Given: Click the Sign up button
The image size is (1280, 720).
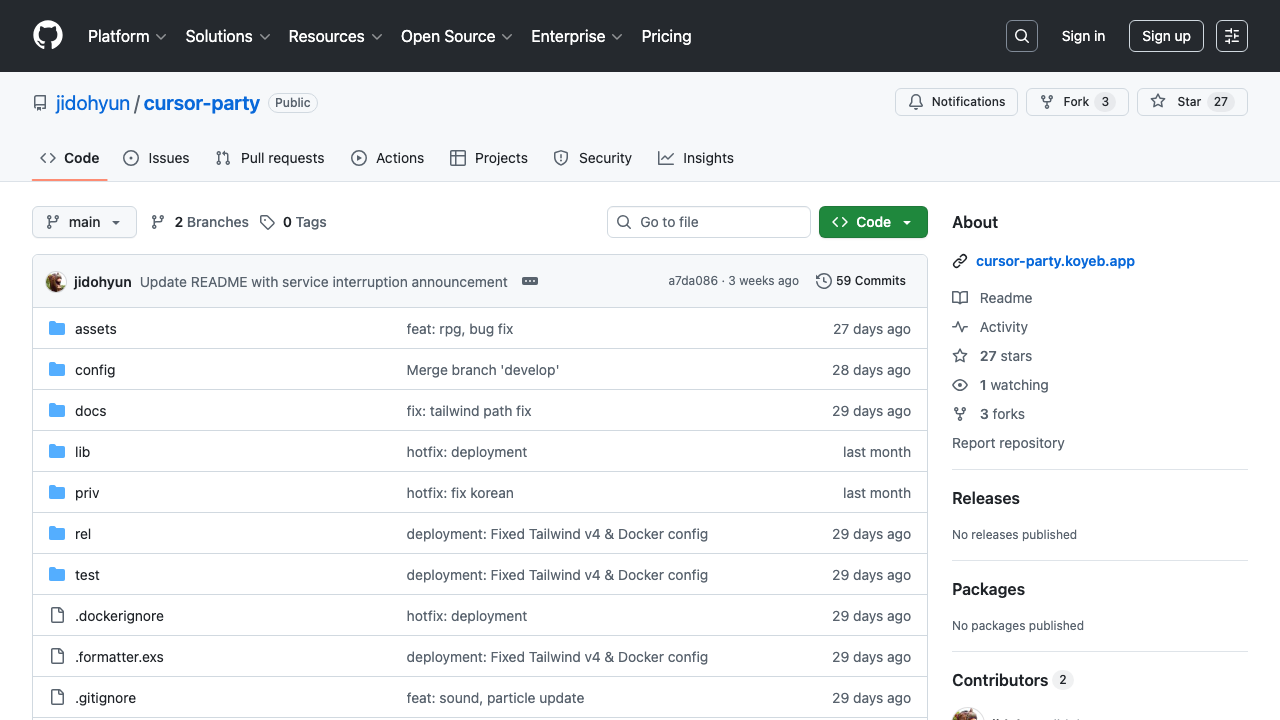Looking at the screenshot, I should [1166, 35].
